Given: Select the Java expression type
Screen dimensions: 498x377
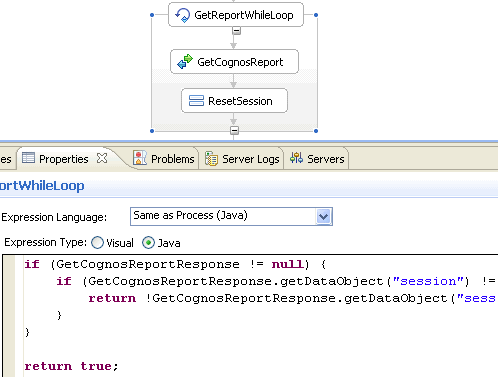Looking at the screenshot, I should pos(148,243).
